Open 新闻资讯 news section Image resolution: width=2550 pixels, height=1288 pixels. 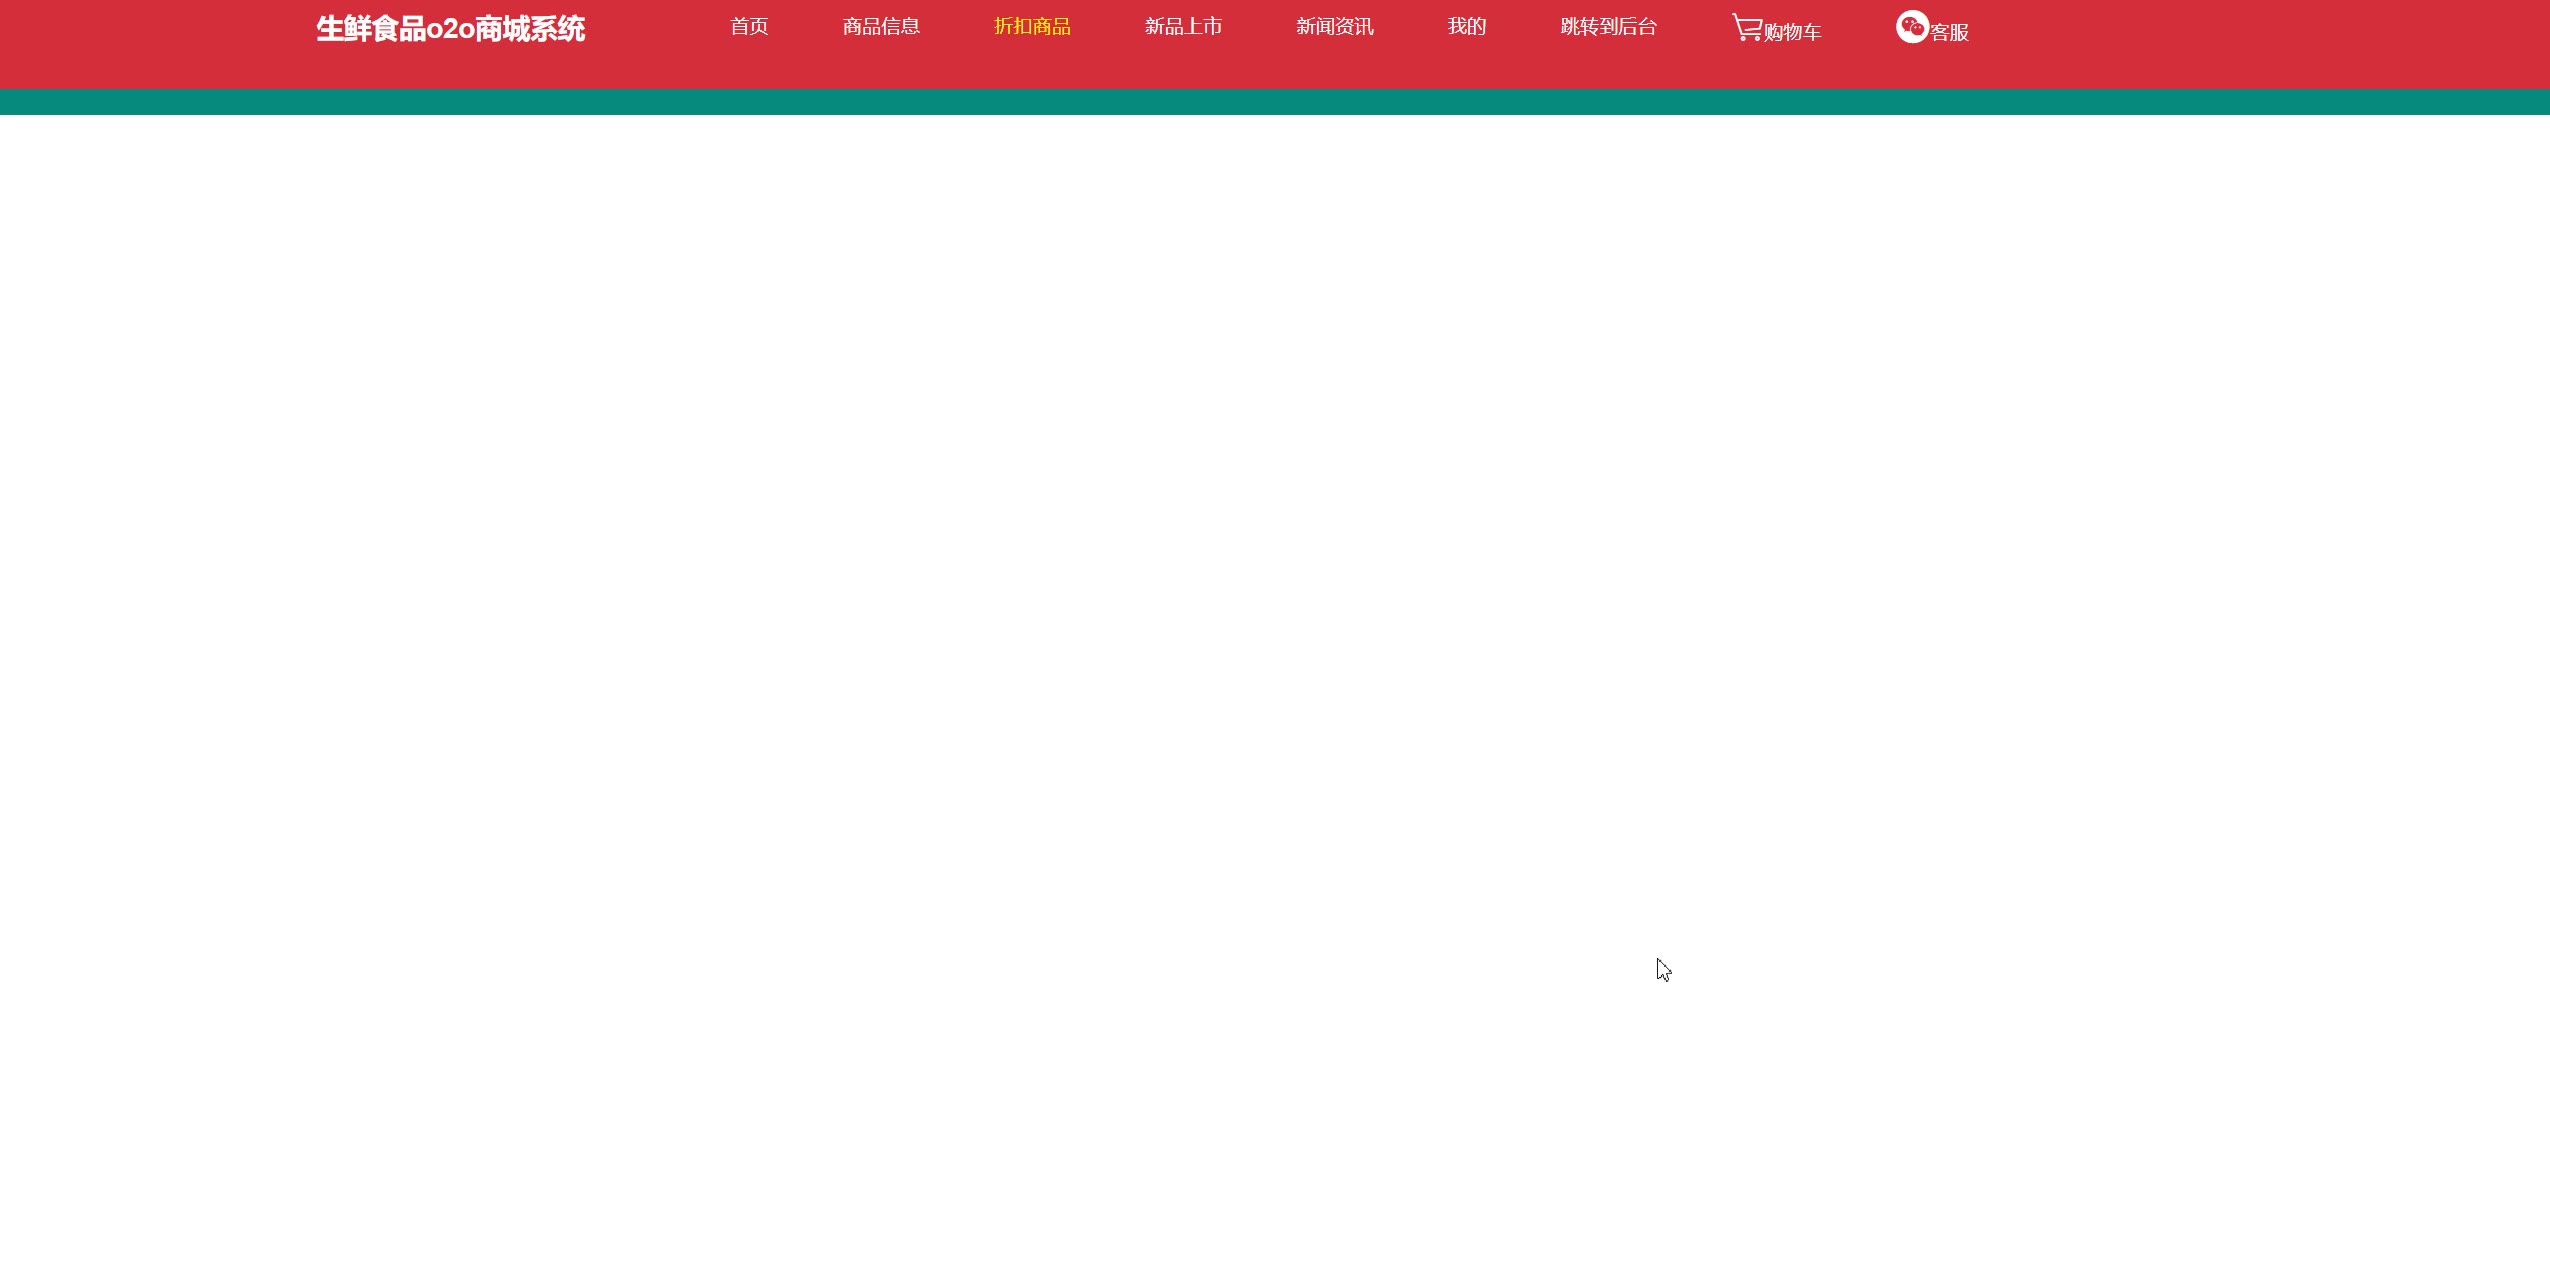[x=1335, y=27]
